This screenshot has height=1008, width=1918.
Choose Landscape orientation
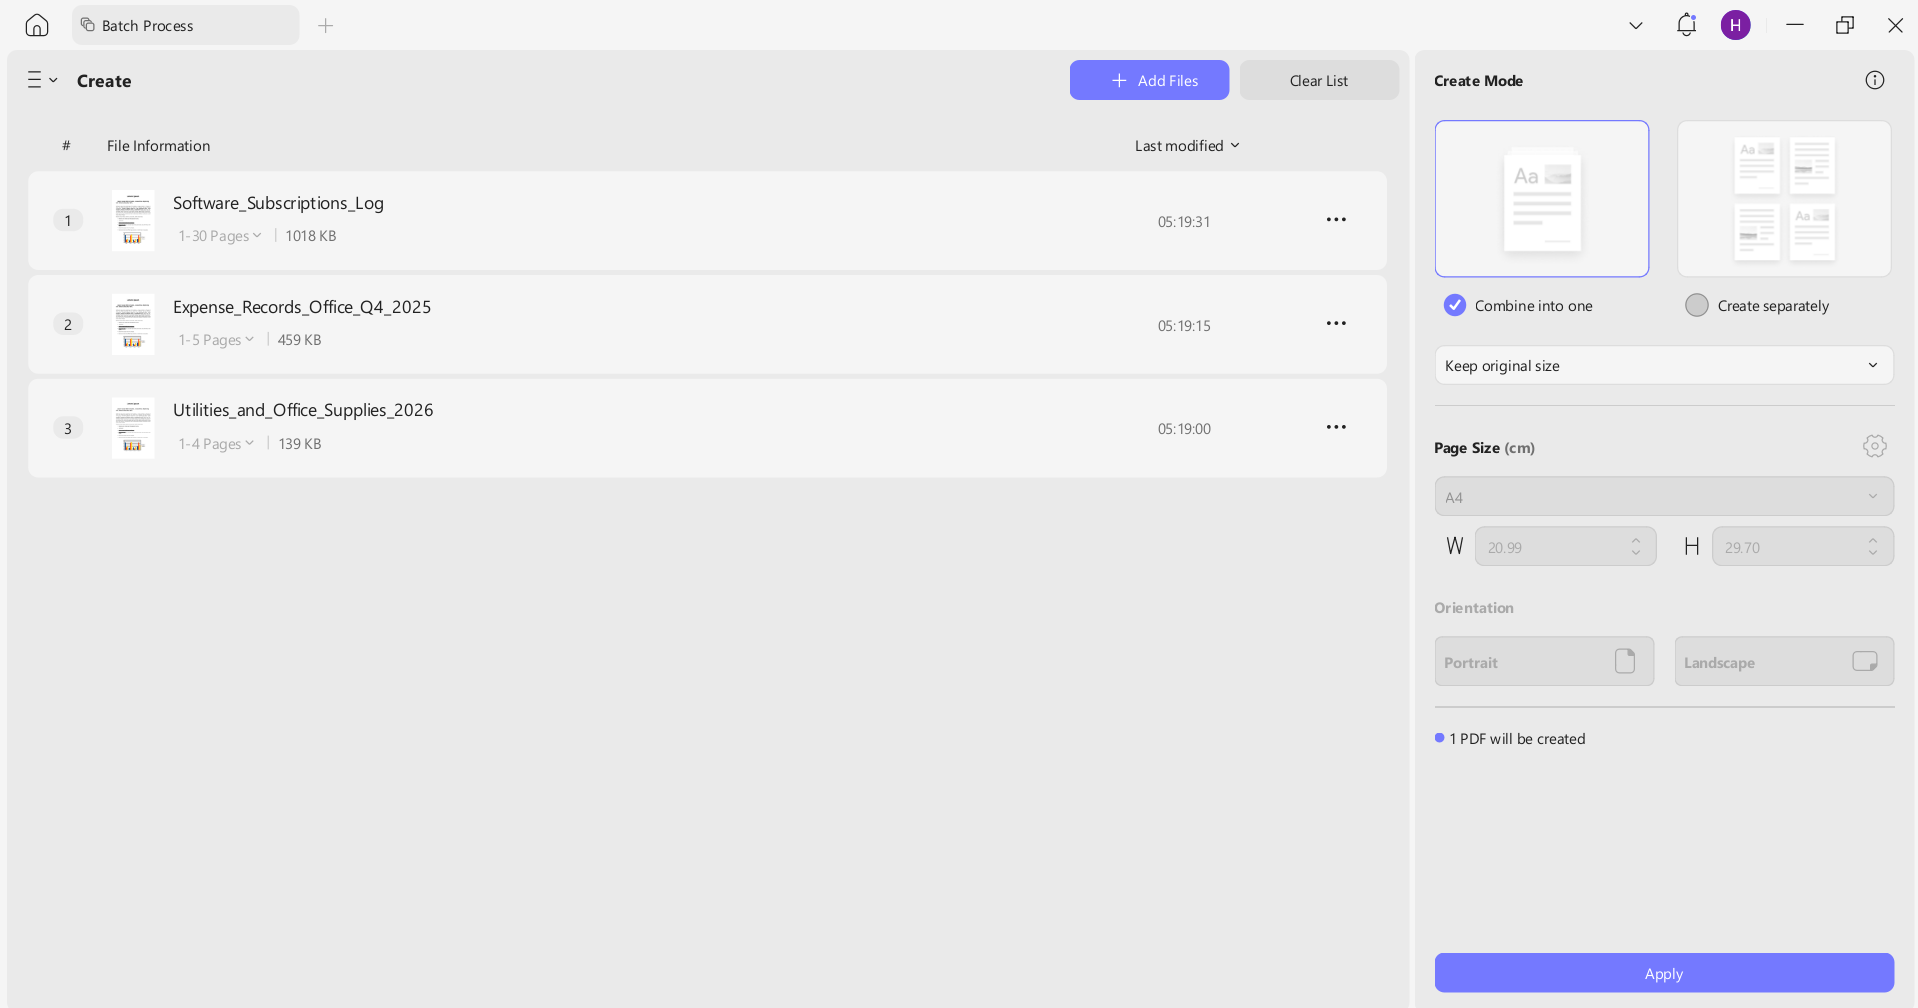click(1784, 661)
